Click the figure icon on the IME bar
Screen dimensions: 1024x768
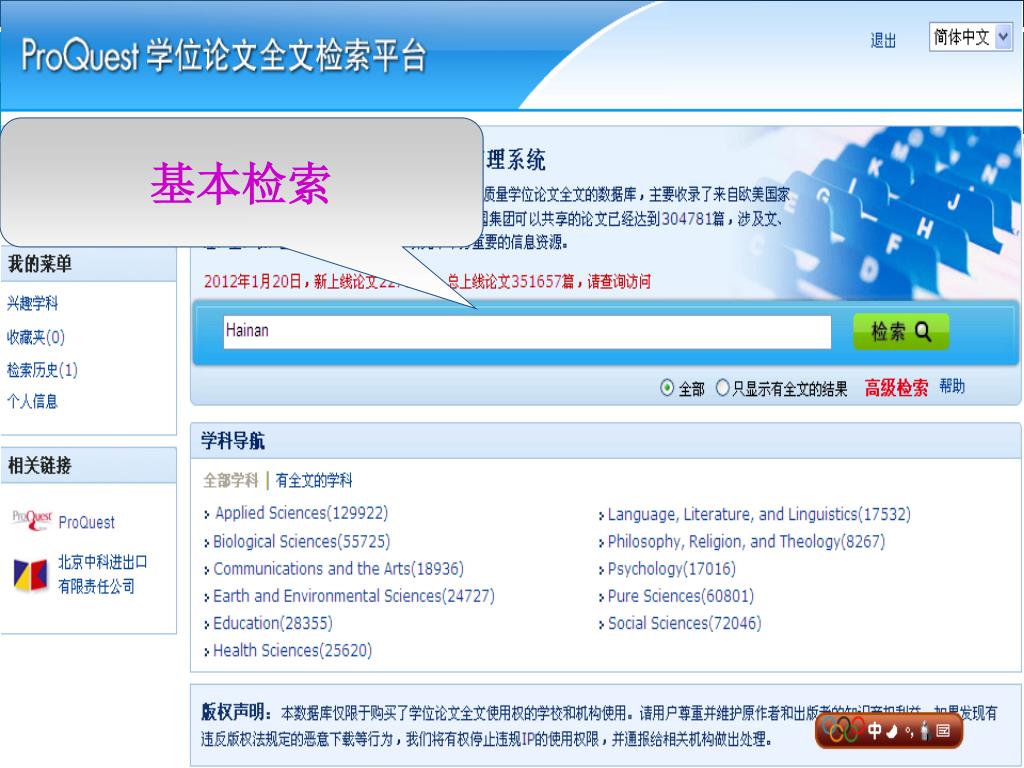coord(924,730)
